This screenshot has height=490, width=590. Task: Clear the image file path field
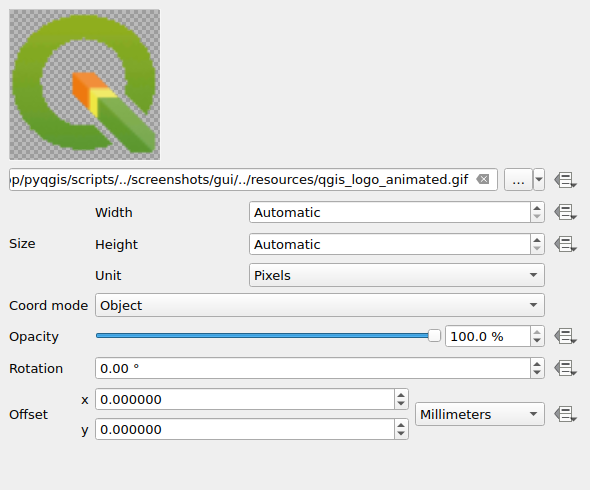pyautogui.click(x=483, y=180)
